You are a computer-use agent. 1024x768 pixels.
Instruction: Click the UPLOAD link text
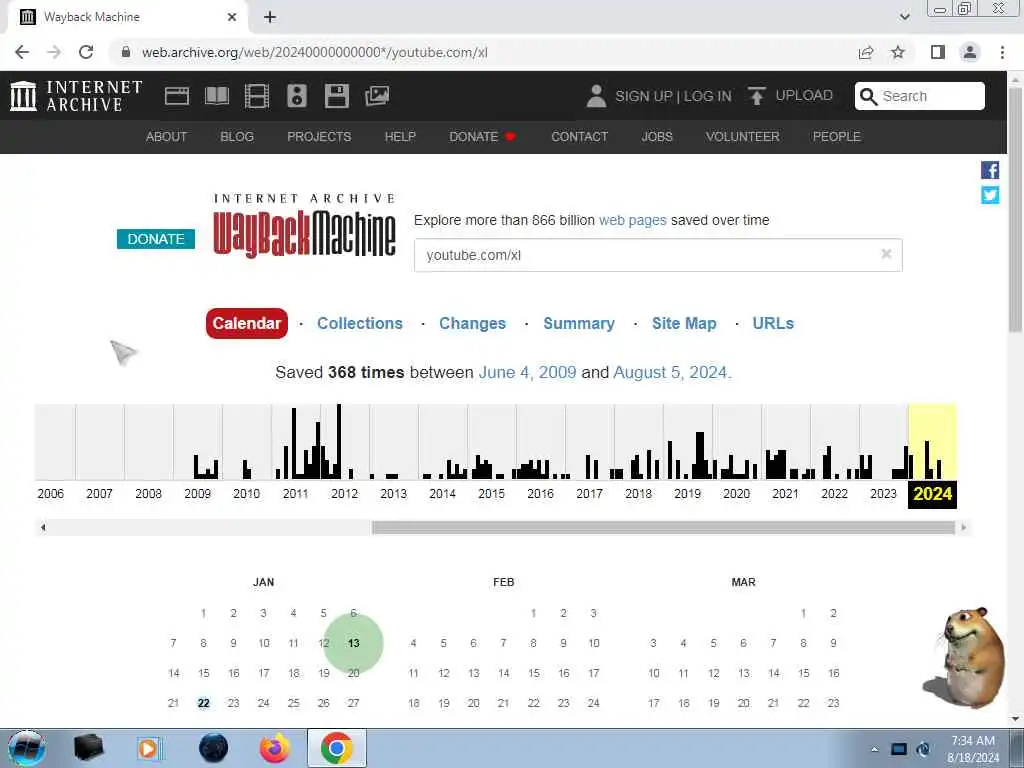[x=804, y=95]
